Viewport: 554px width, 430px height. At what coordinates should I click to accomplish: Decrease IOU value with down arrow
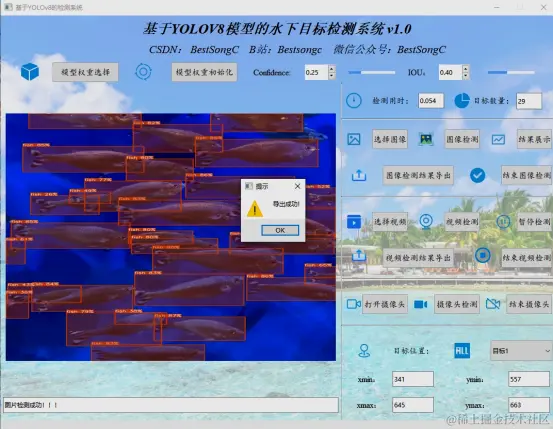tap(465, 76)
